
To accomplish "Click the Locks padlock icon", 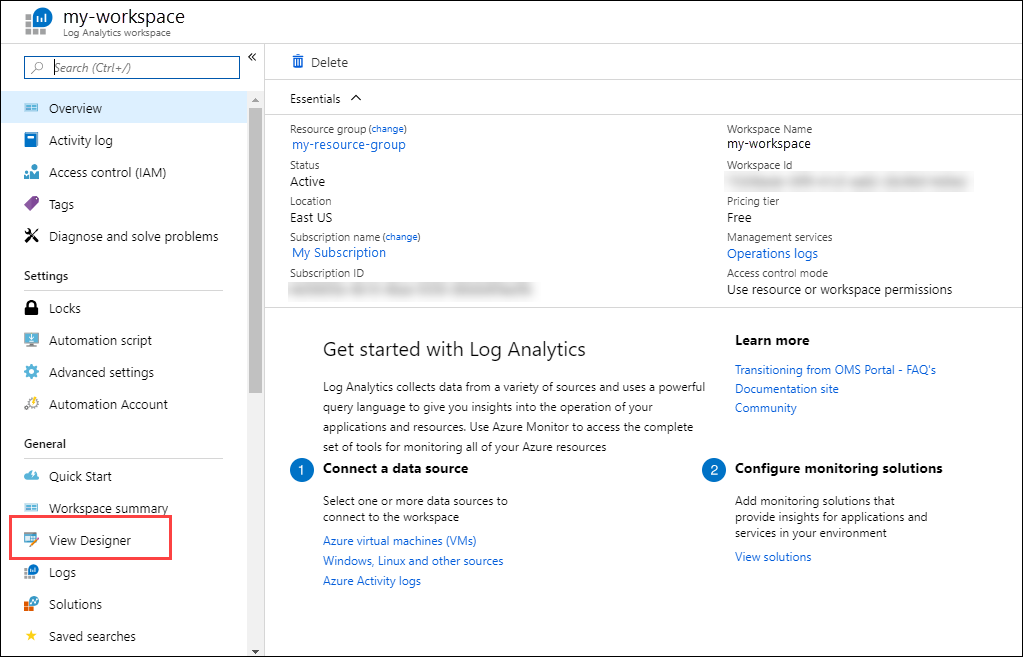I will point(31,308).
